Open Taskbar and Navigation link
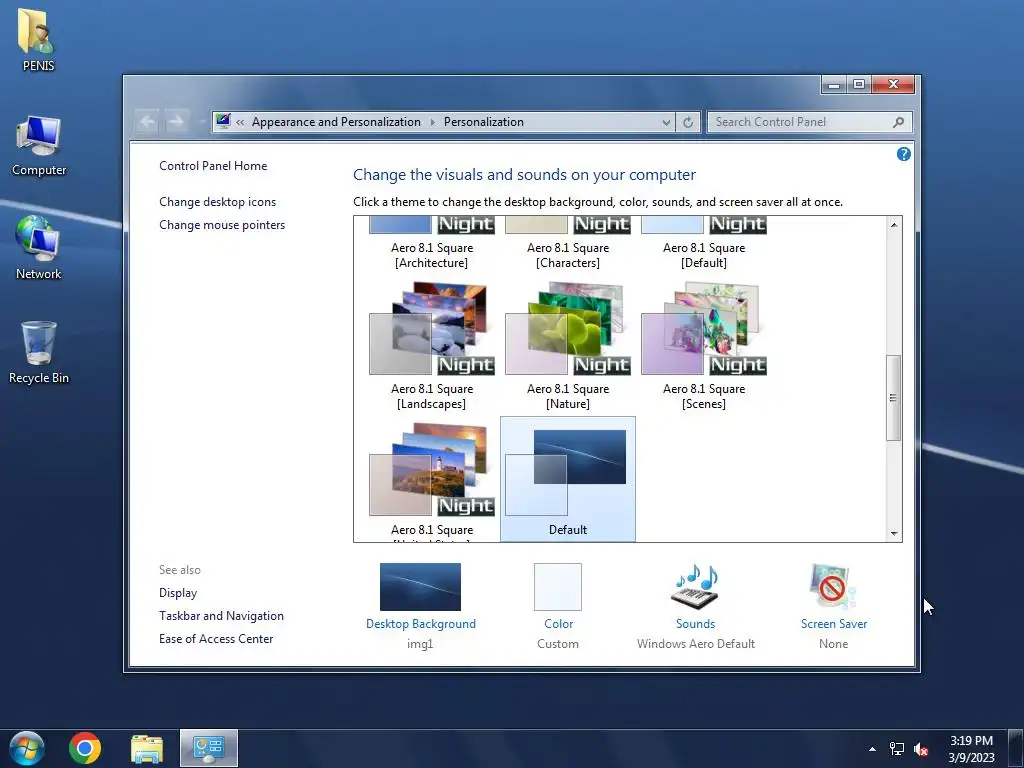Image resolution: width=1024 pixels, height=768 pixels. 221,616
